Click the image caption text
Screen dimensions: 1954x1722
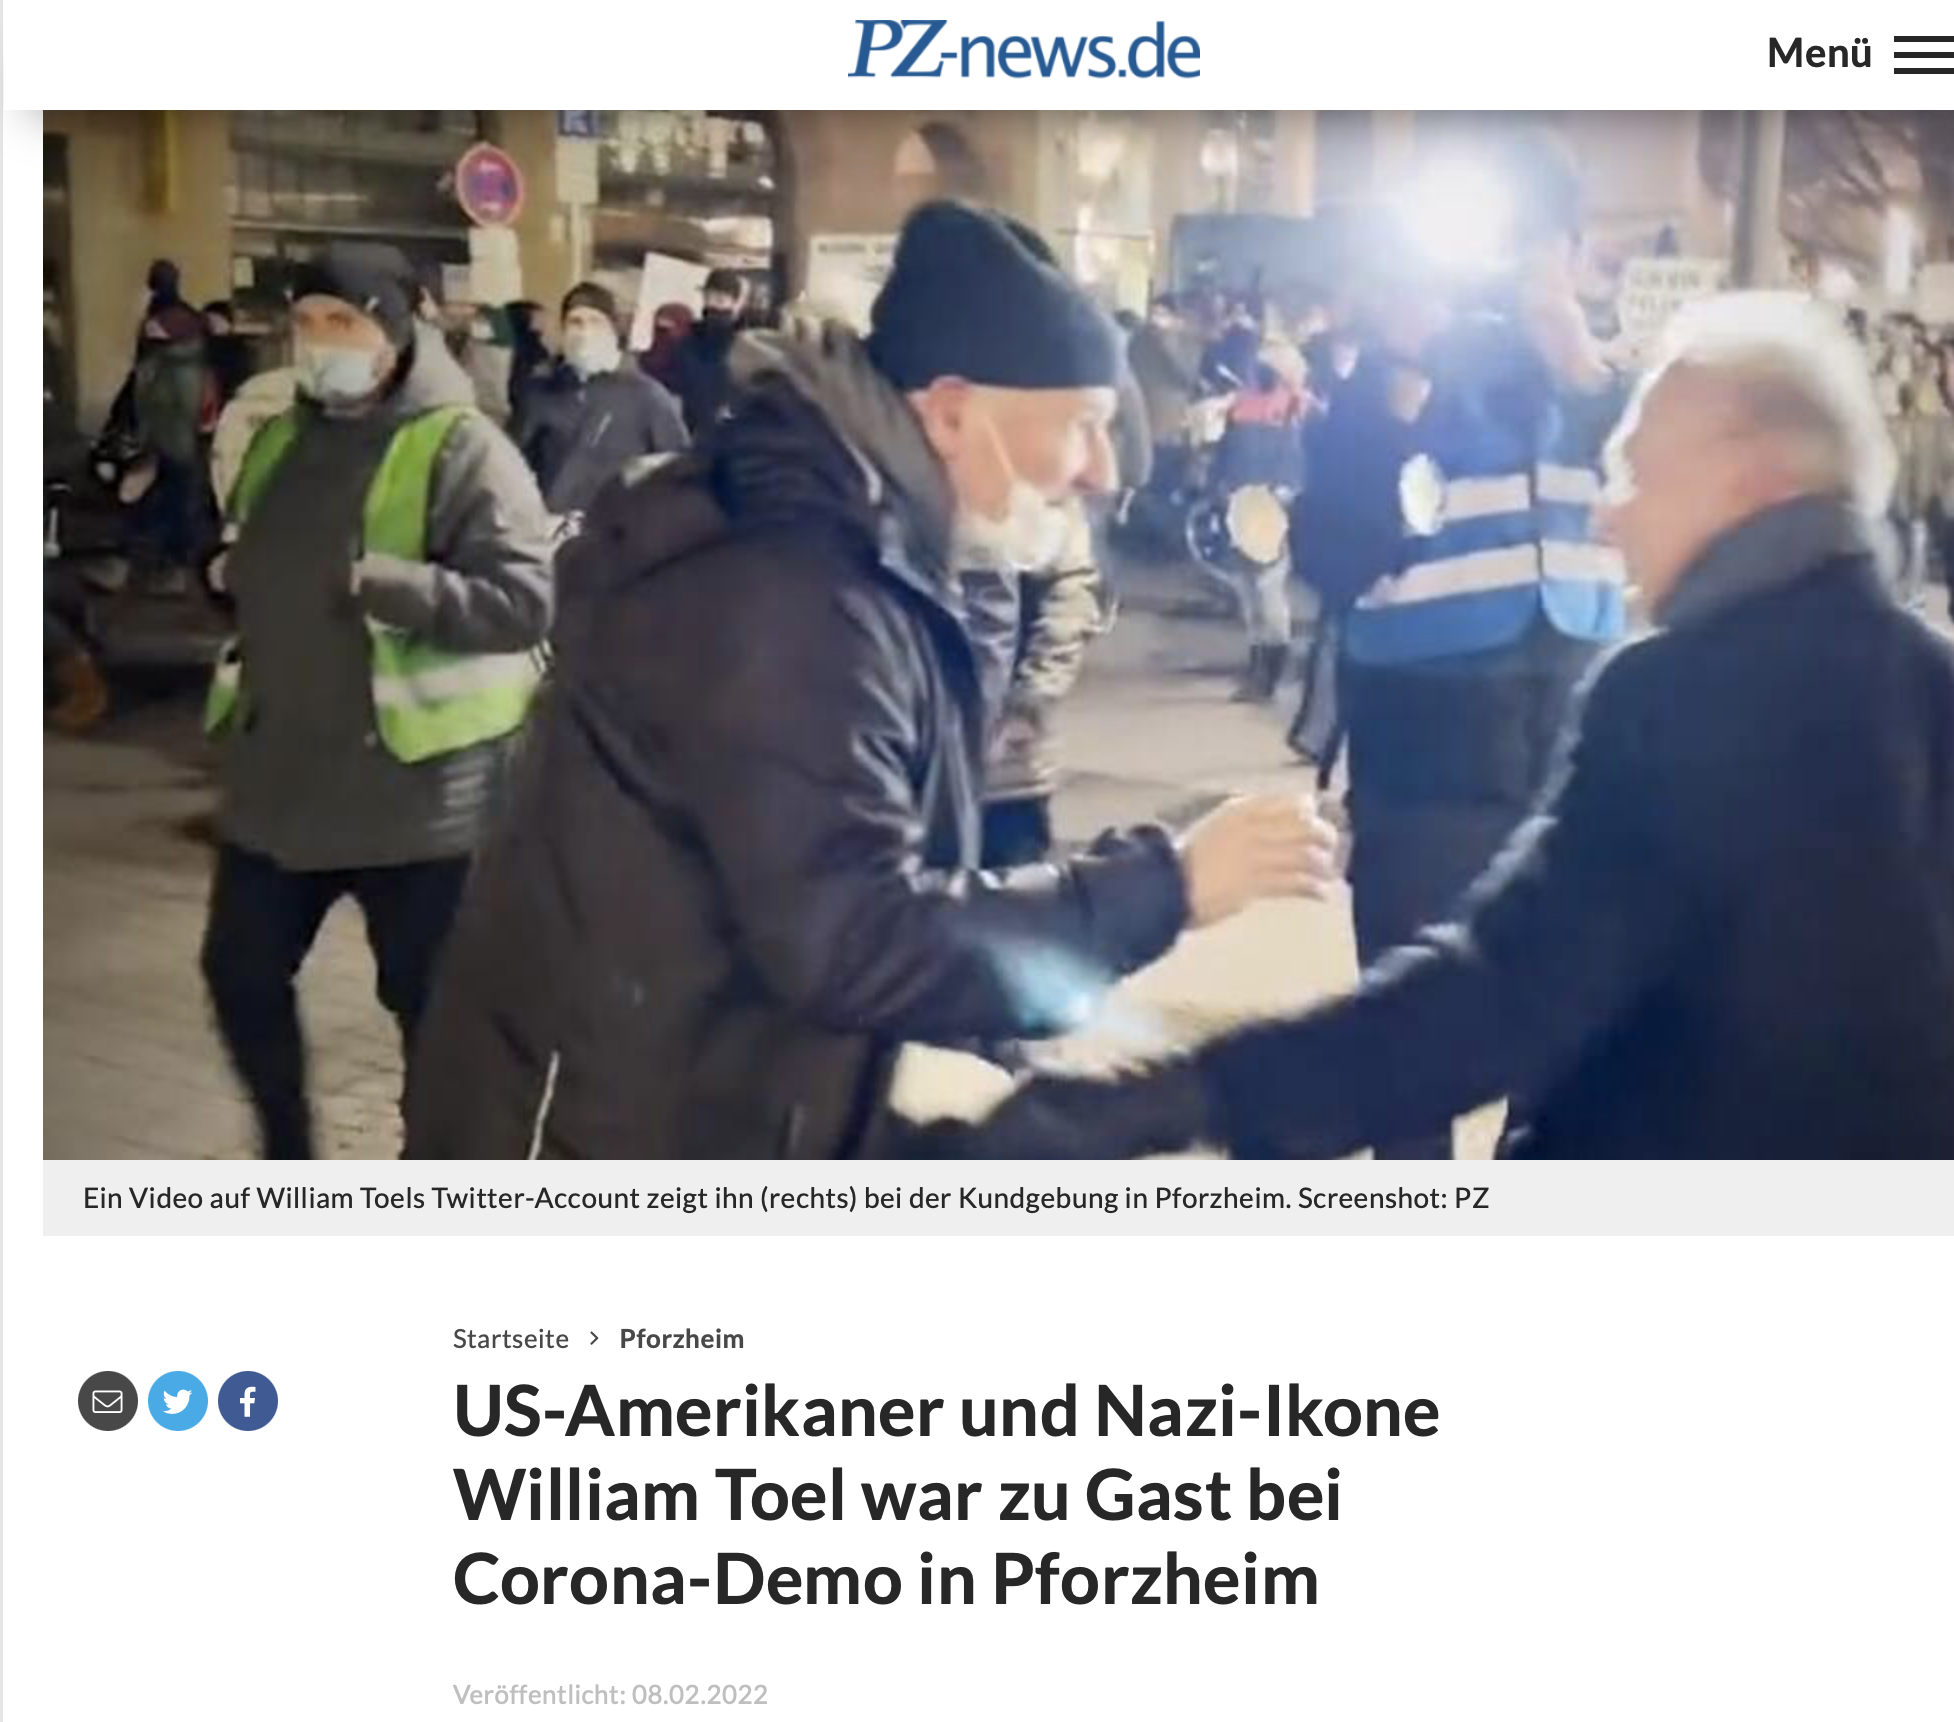(786, 1198)
